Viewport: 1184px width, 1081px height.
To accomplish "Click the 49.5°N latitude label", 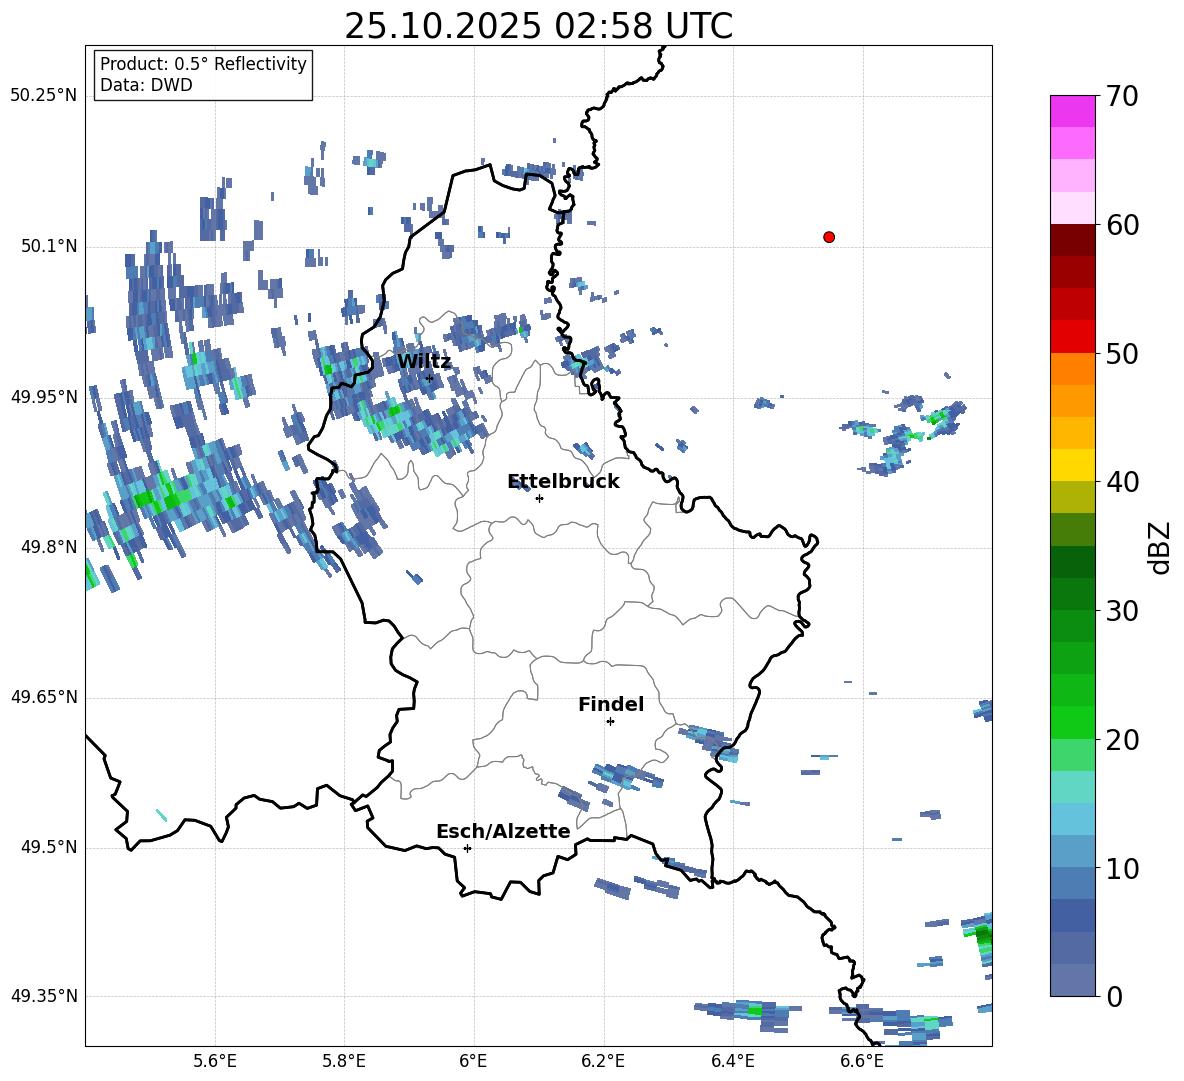I will tap(48, 847).
